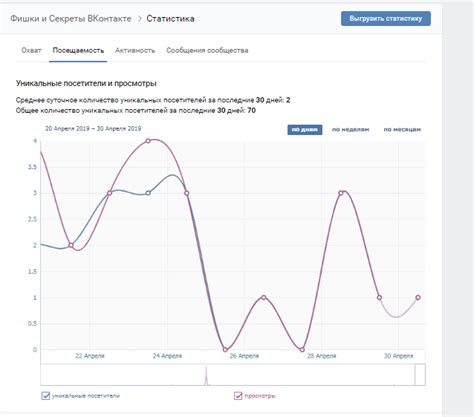
Task: Click the zero data point near 26 Апреля
Action: (225, 350)
